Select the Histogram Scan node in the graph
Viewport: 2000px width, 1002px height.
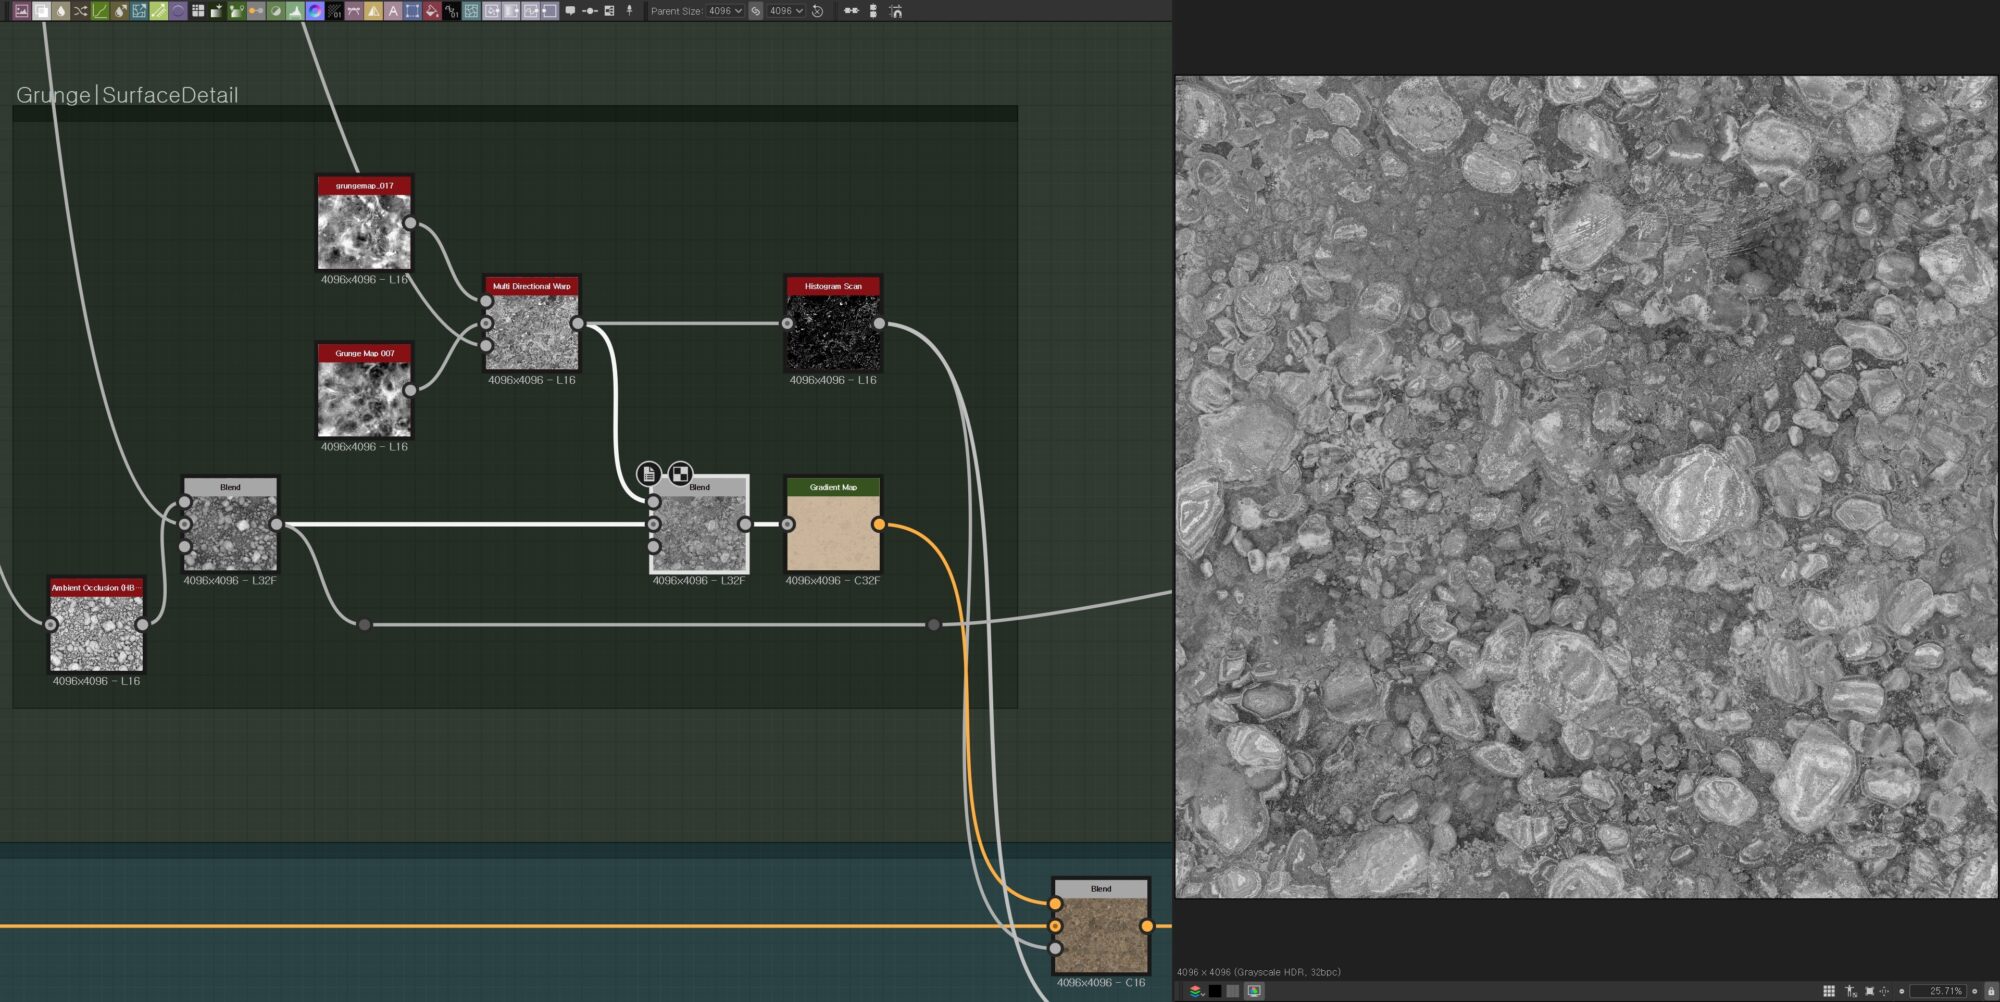[x=831, y=330]
